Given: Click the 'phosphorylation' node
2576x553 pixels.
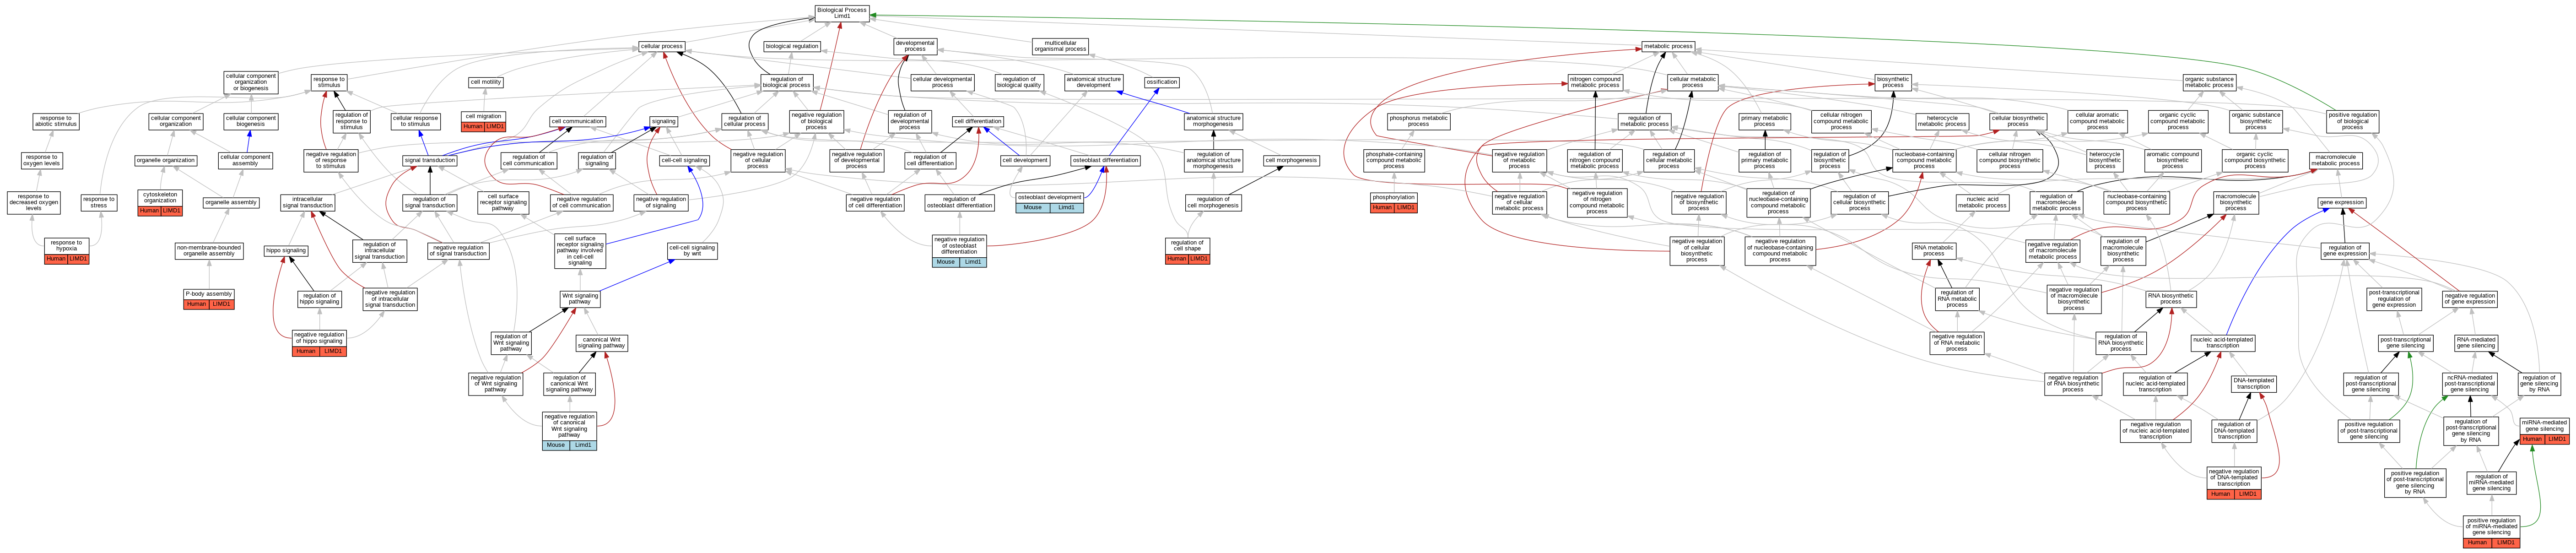Looking at the screenshot, I should click(x=1394, y=202).
